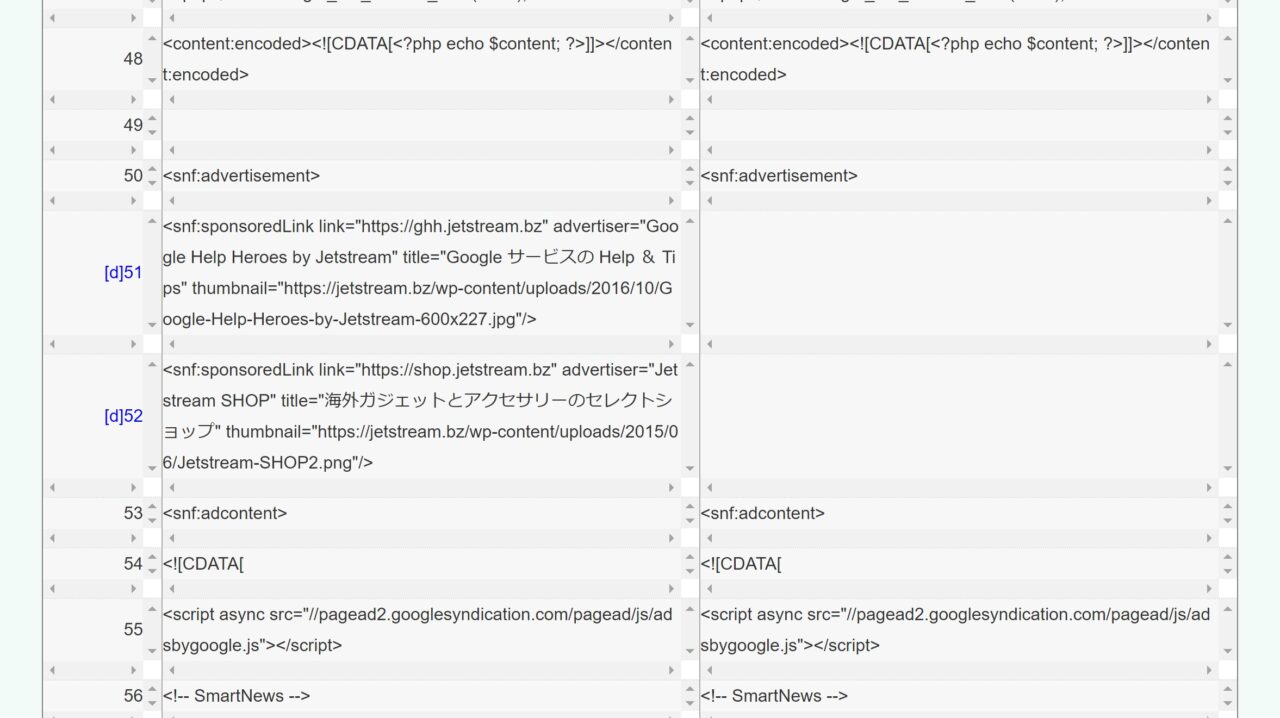
Task: Click the left SmartNews comment on line 56
Action: click(x=237, y=696)
